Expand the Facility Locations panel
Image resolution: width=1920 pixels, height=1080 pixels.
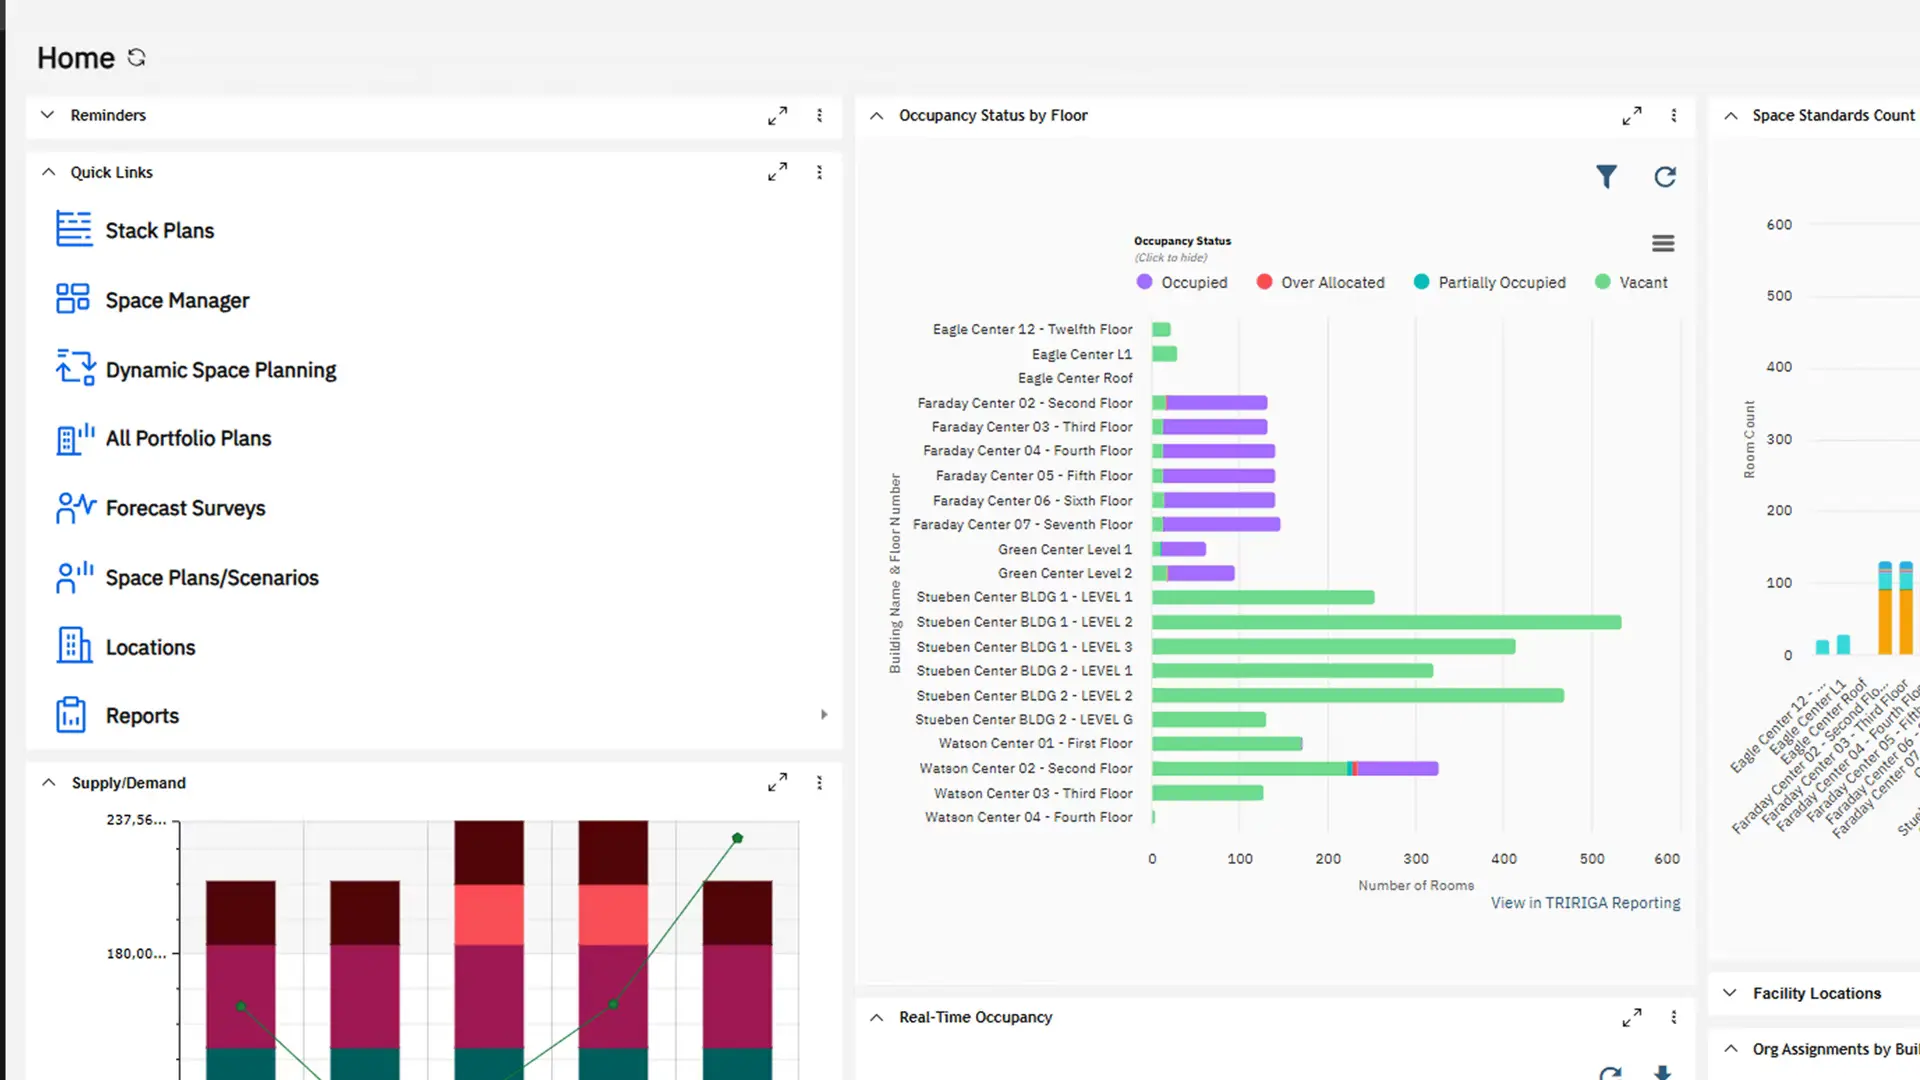pyautogui.click(x=1730, y=993)
